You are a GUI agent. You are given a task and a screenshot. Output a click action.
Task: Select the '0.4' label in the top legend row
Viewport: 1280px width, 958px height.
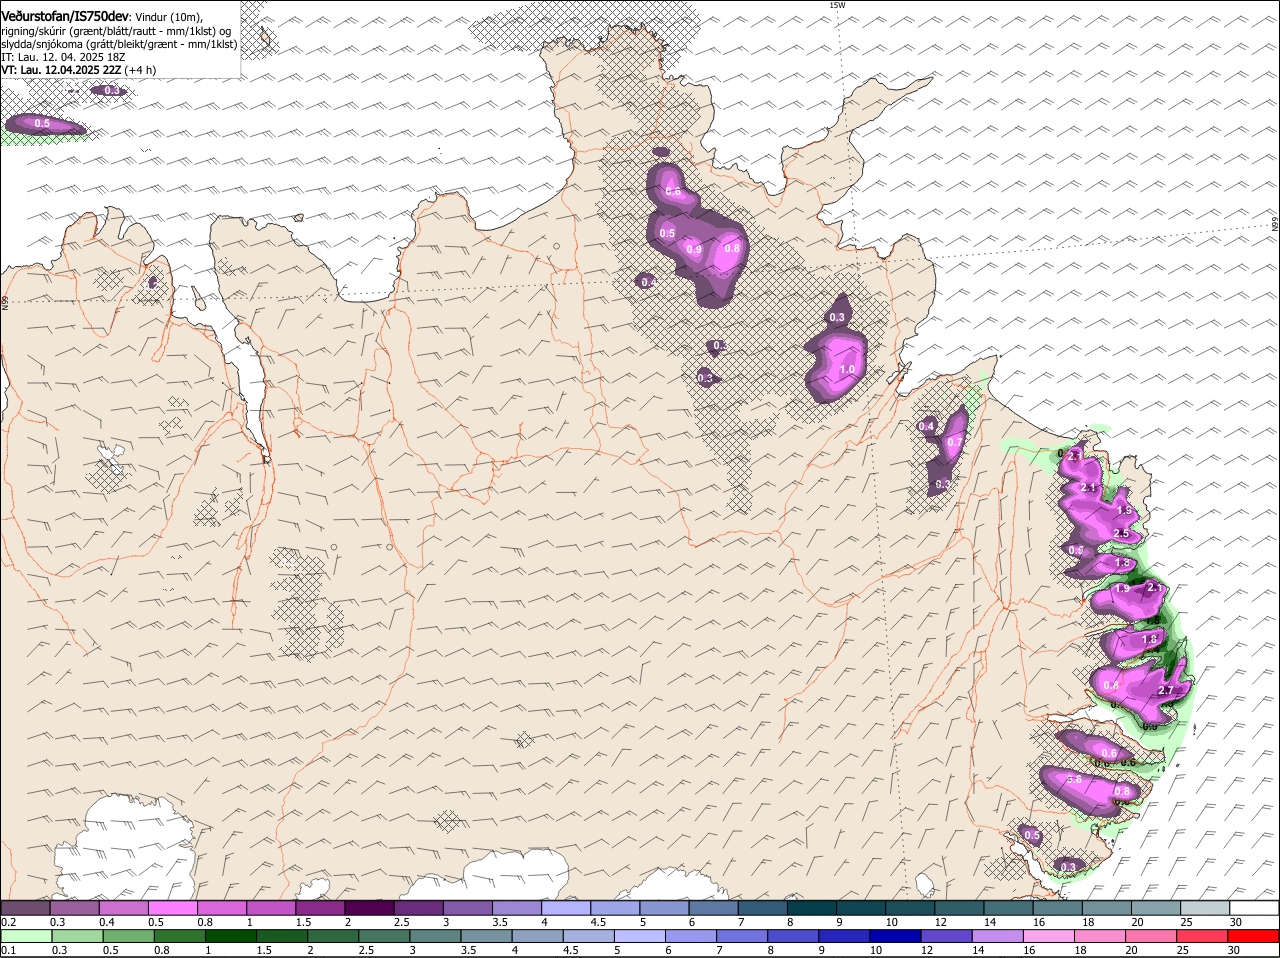click(107, 922)
